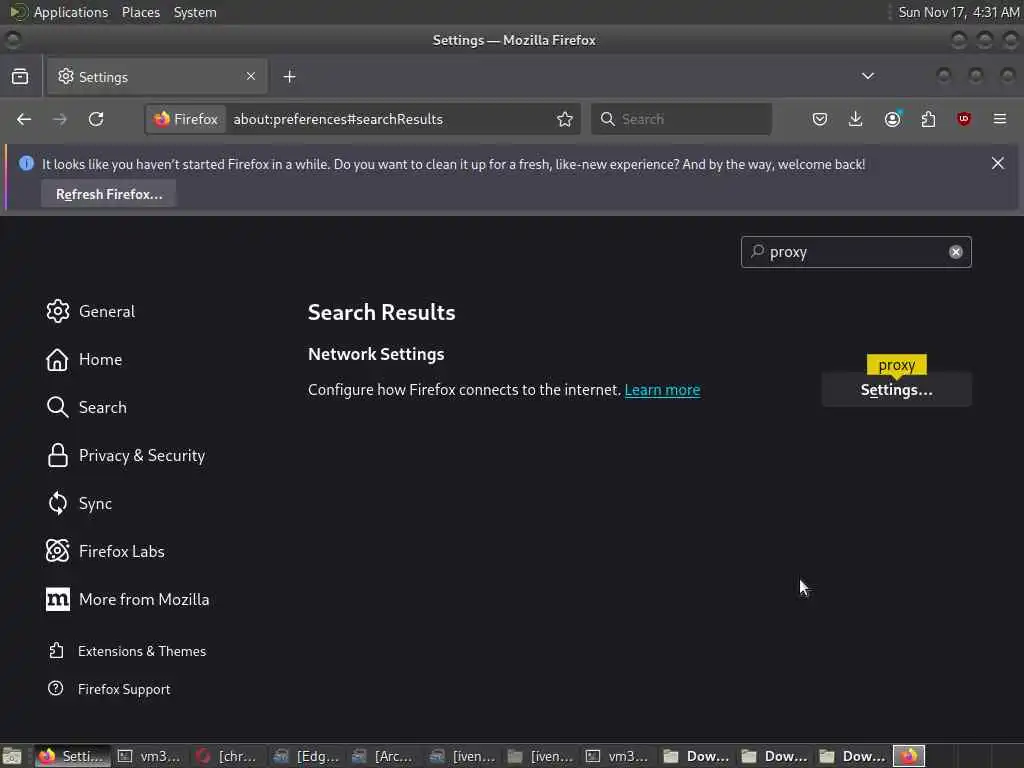This screenshot has height=768, width=1024.
Task: Open the System menu in top panel
Action: pyautogui.click(x=195, y=12)
